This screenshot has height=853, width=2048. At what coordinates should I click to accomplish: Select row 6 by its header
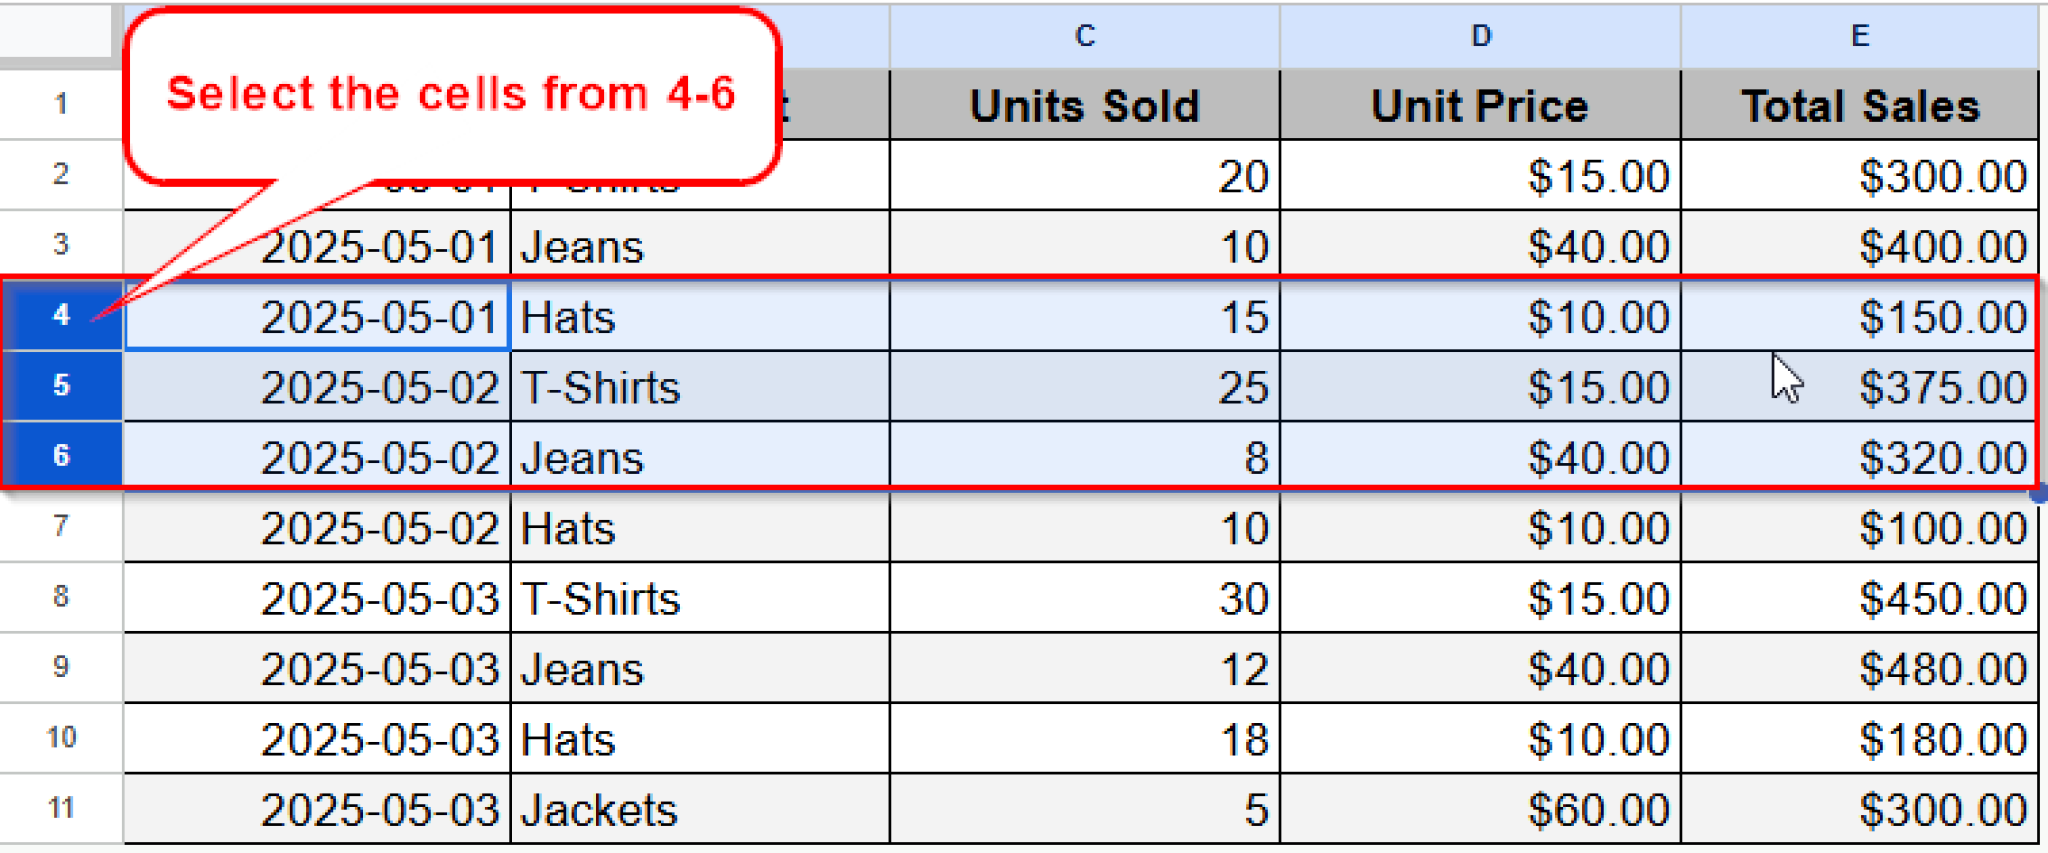(61, 456)
